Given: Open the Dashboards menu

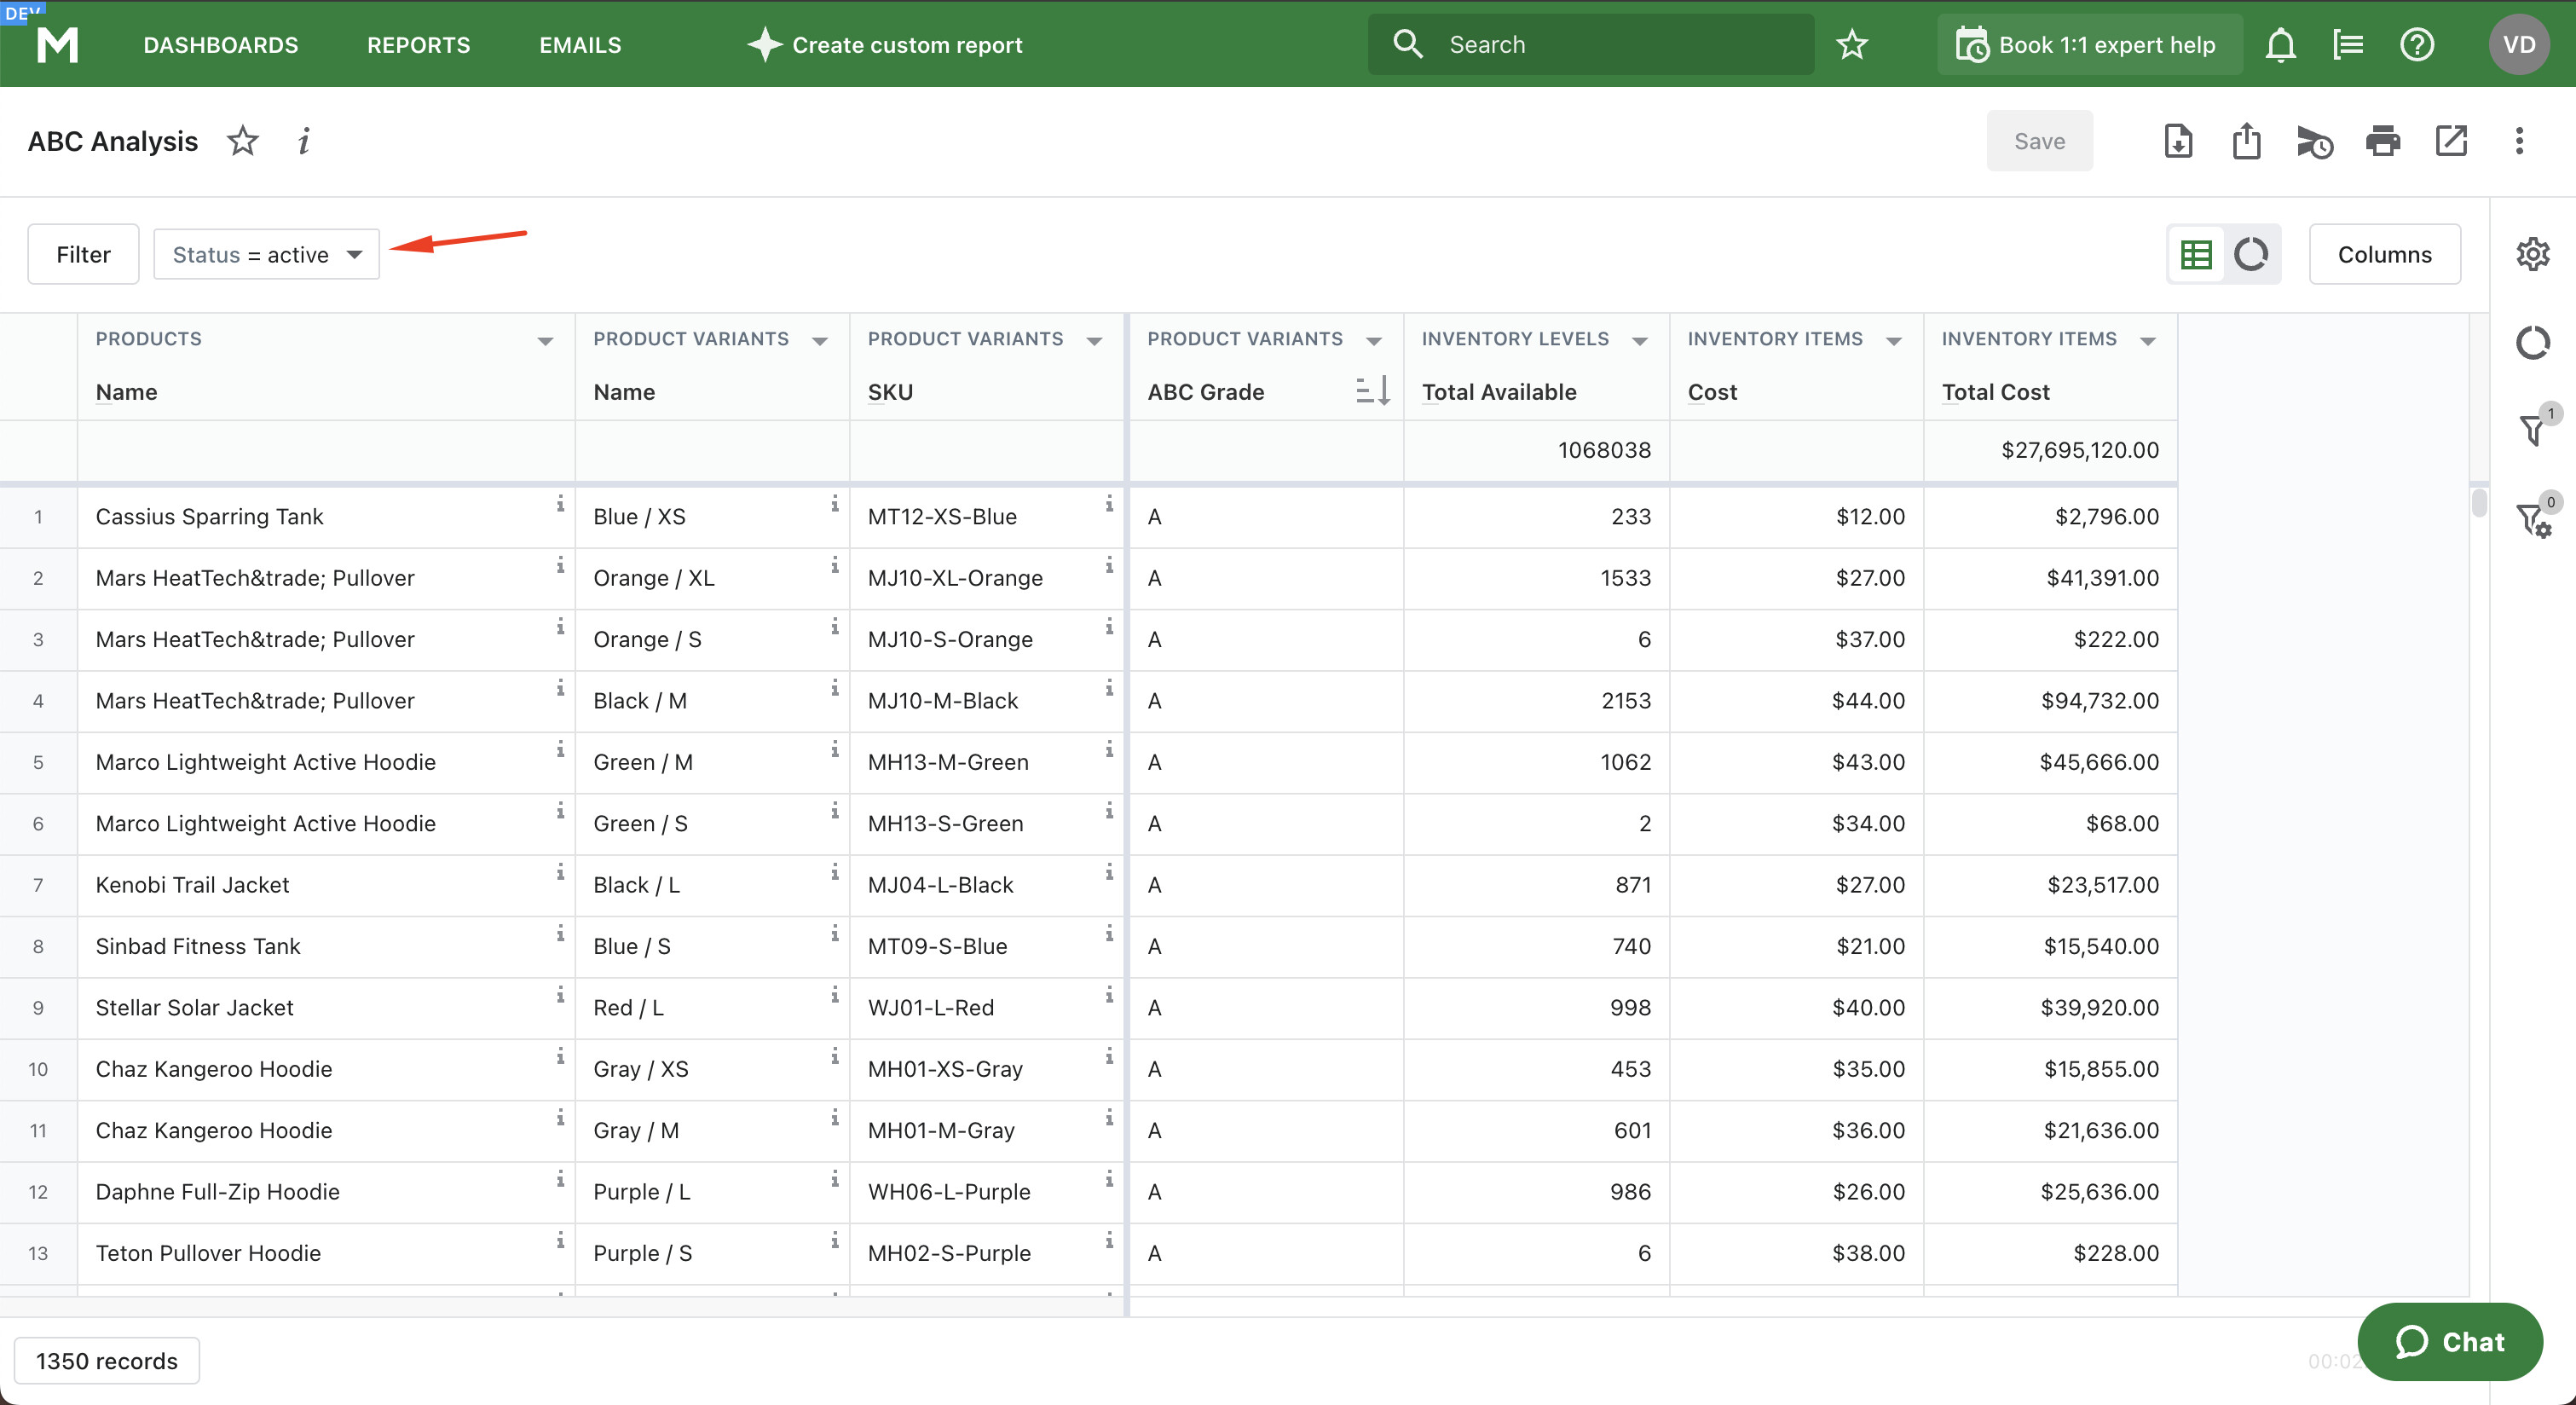Looking at the screenshot, I should tap(220, 45).
